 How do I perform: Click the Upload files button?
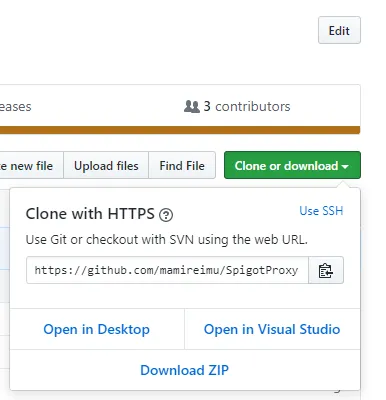[x=106, y=165]
